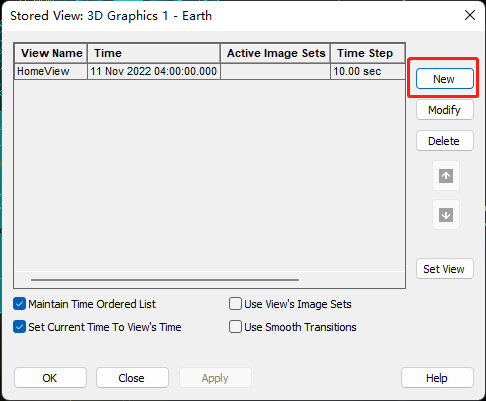Move view up with arrow icon
Viewport: 486px width, 401px height.
point(446,176)
